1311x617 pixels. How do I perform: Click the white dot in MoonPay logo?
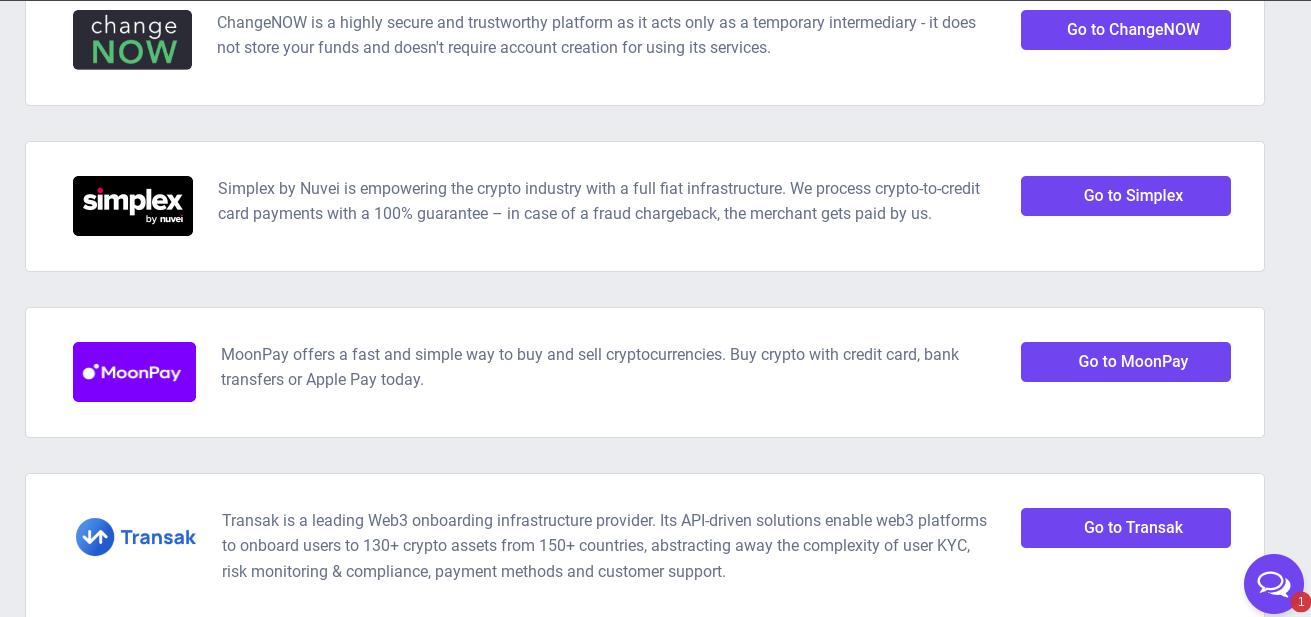click(88, 372)
